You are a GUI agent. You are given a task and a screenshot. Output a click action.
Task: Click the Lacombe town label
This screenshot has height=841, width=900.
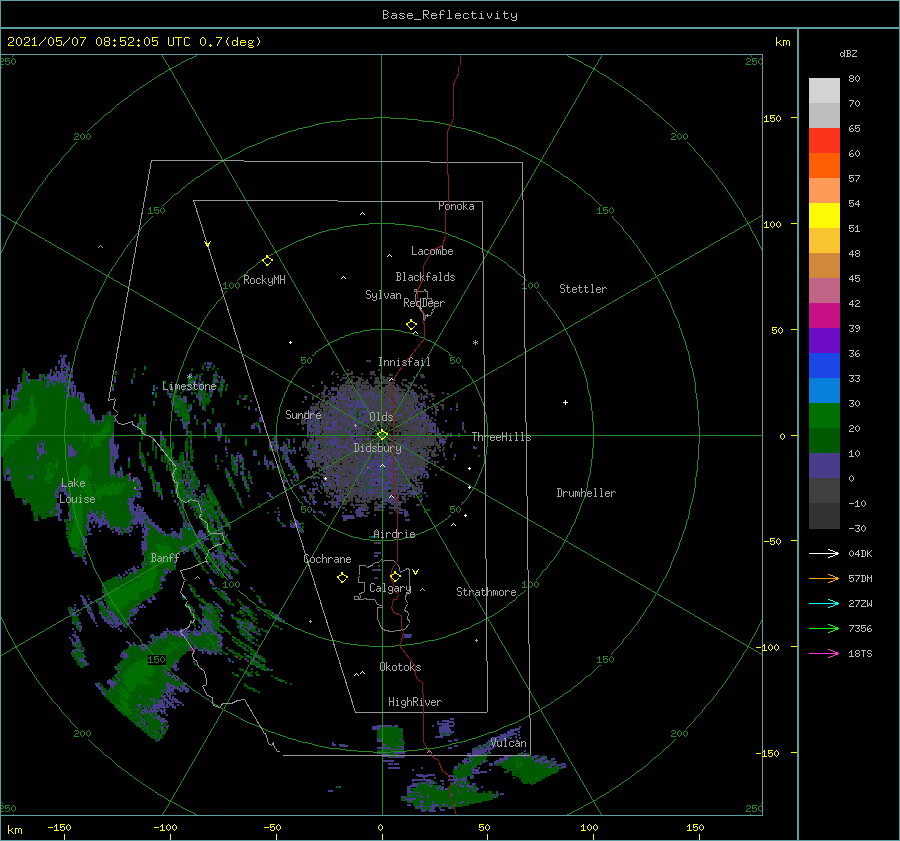tap(432, 251)
